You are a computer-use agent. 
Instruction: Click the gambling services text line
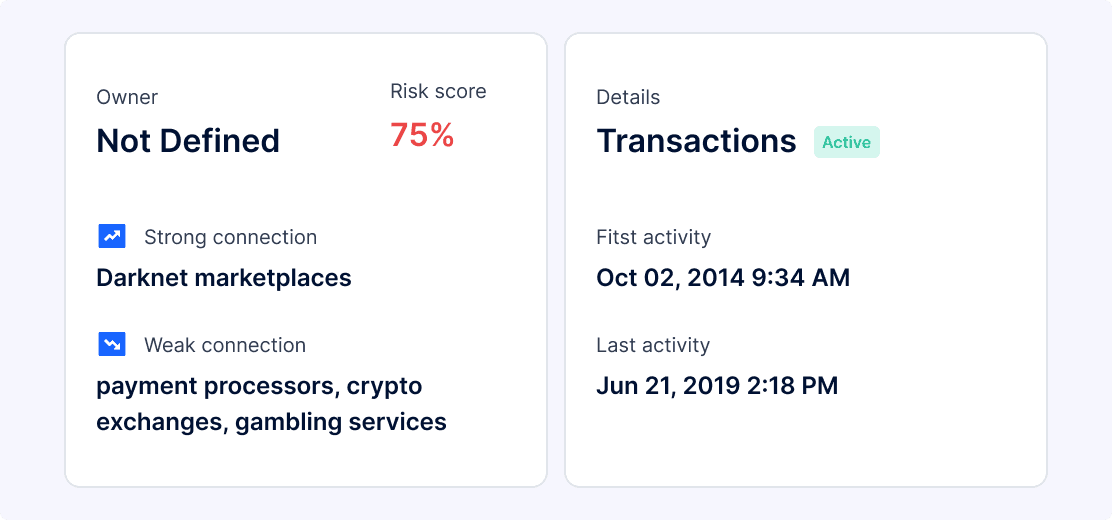click(x=271, y=422)
